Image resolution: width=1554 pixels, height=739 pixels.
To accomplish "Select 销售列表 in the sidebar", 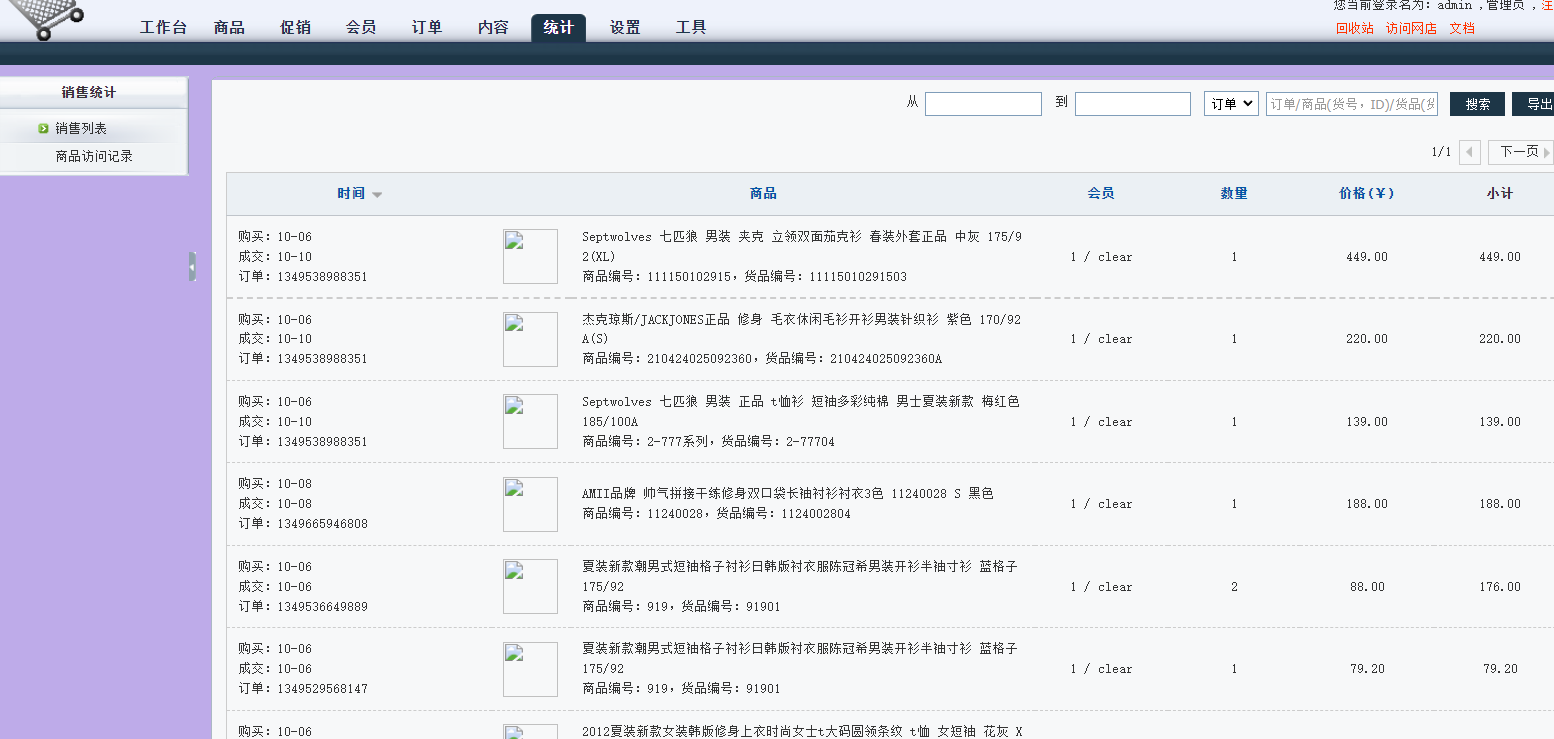I will coord(81,128).
